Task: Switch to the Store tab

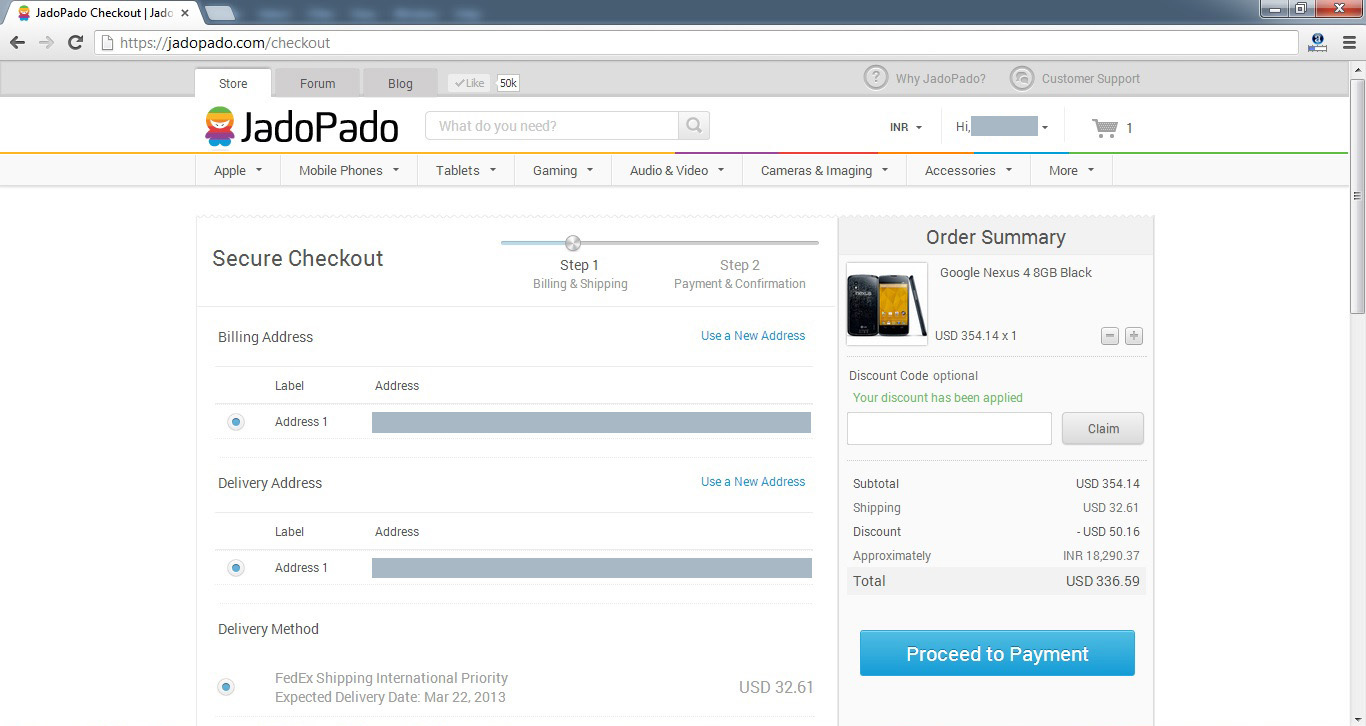Action: pyautogui.click(x=233, y=83)
